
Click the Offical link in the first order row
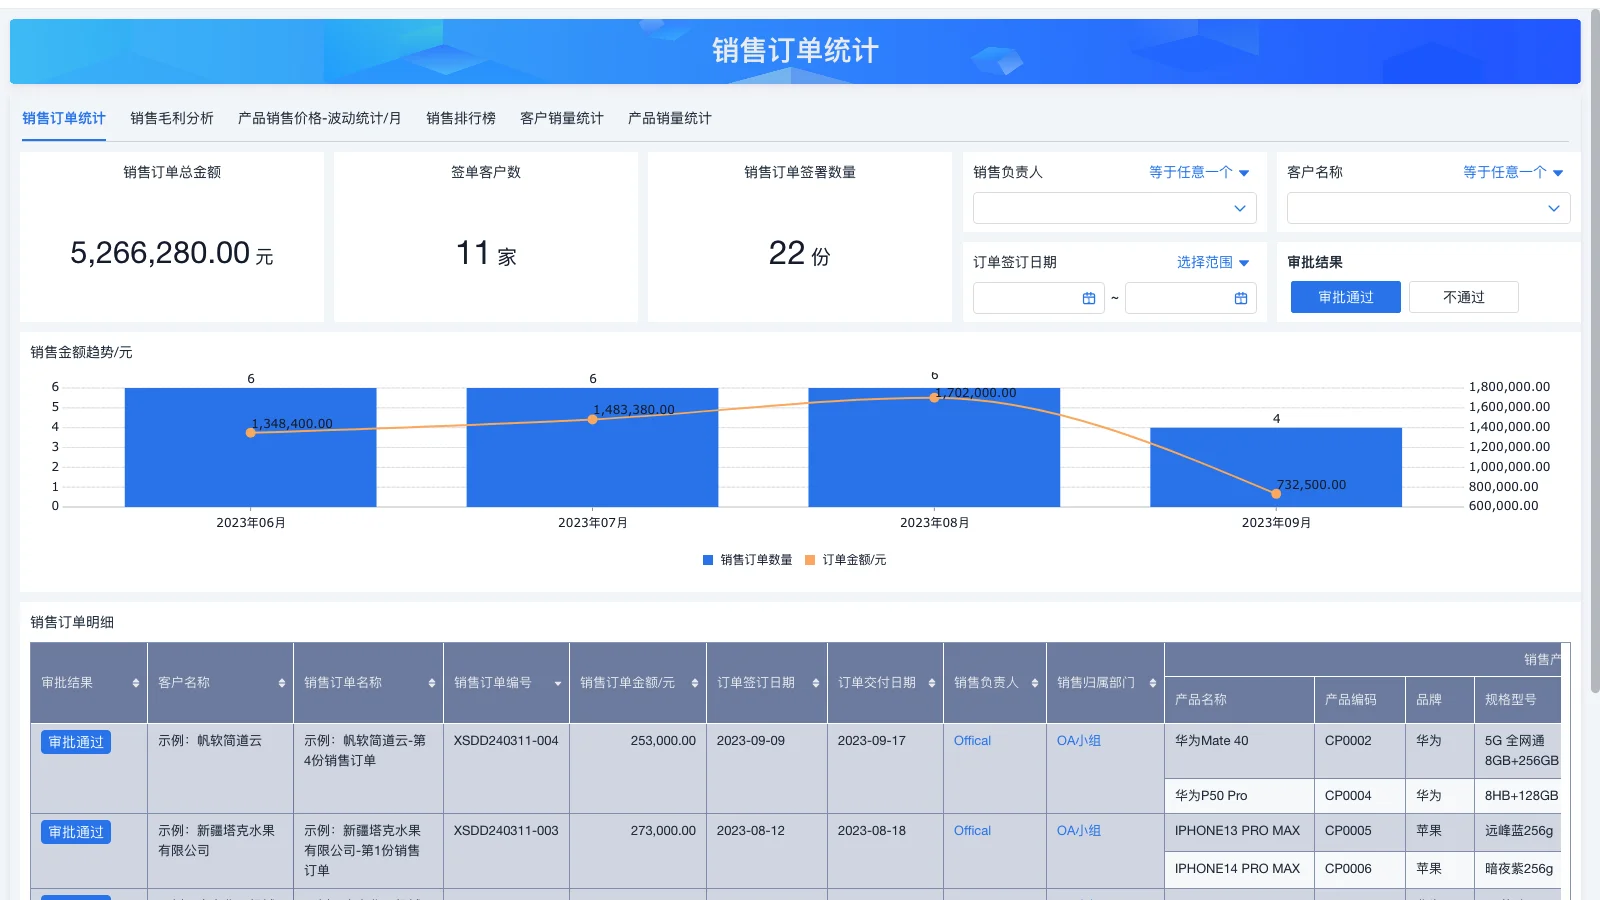pos(971,740)
